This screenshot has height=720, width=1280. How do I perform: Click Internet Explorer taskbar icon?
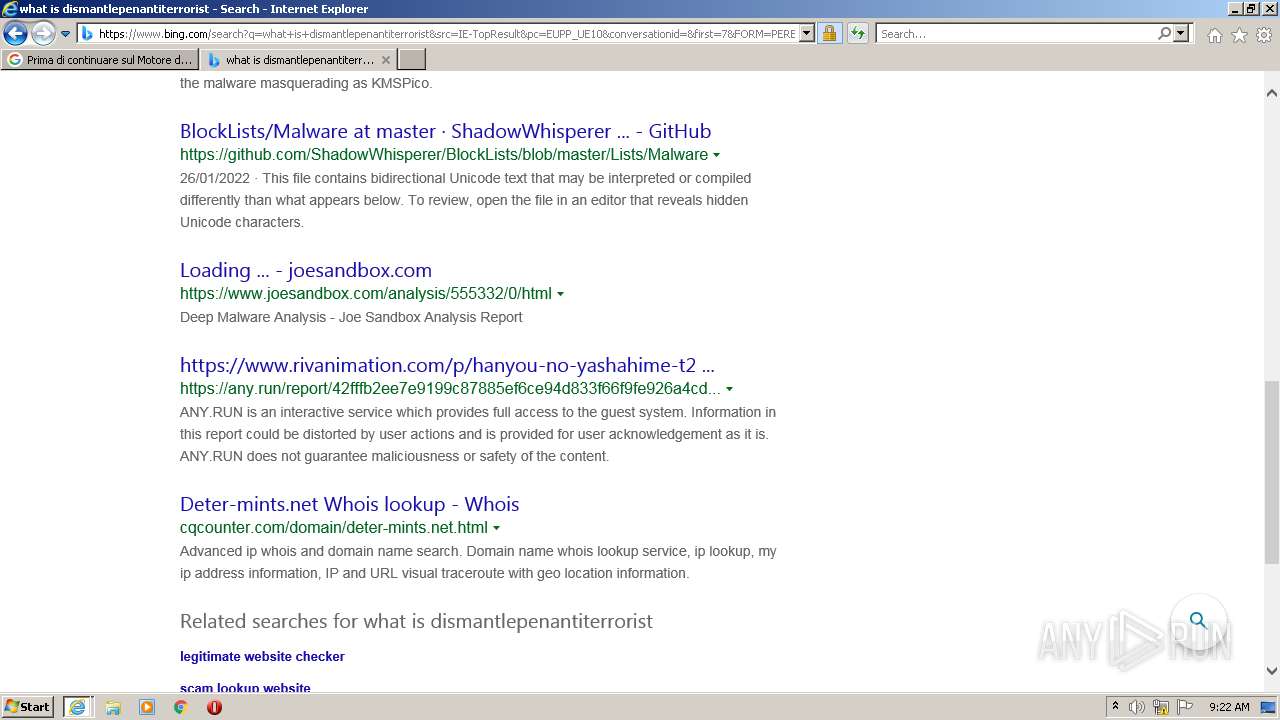tap(77, 707)
